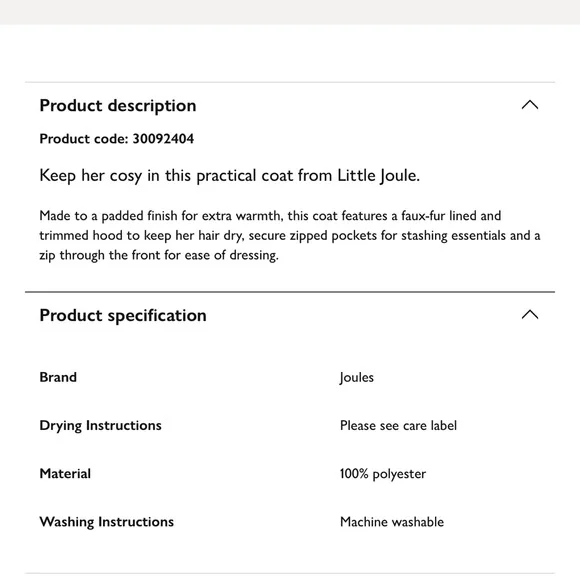The height and width of the screenshot is (580, 580).
Task: Click the Washing Instructions label
Action: 107,522
